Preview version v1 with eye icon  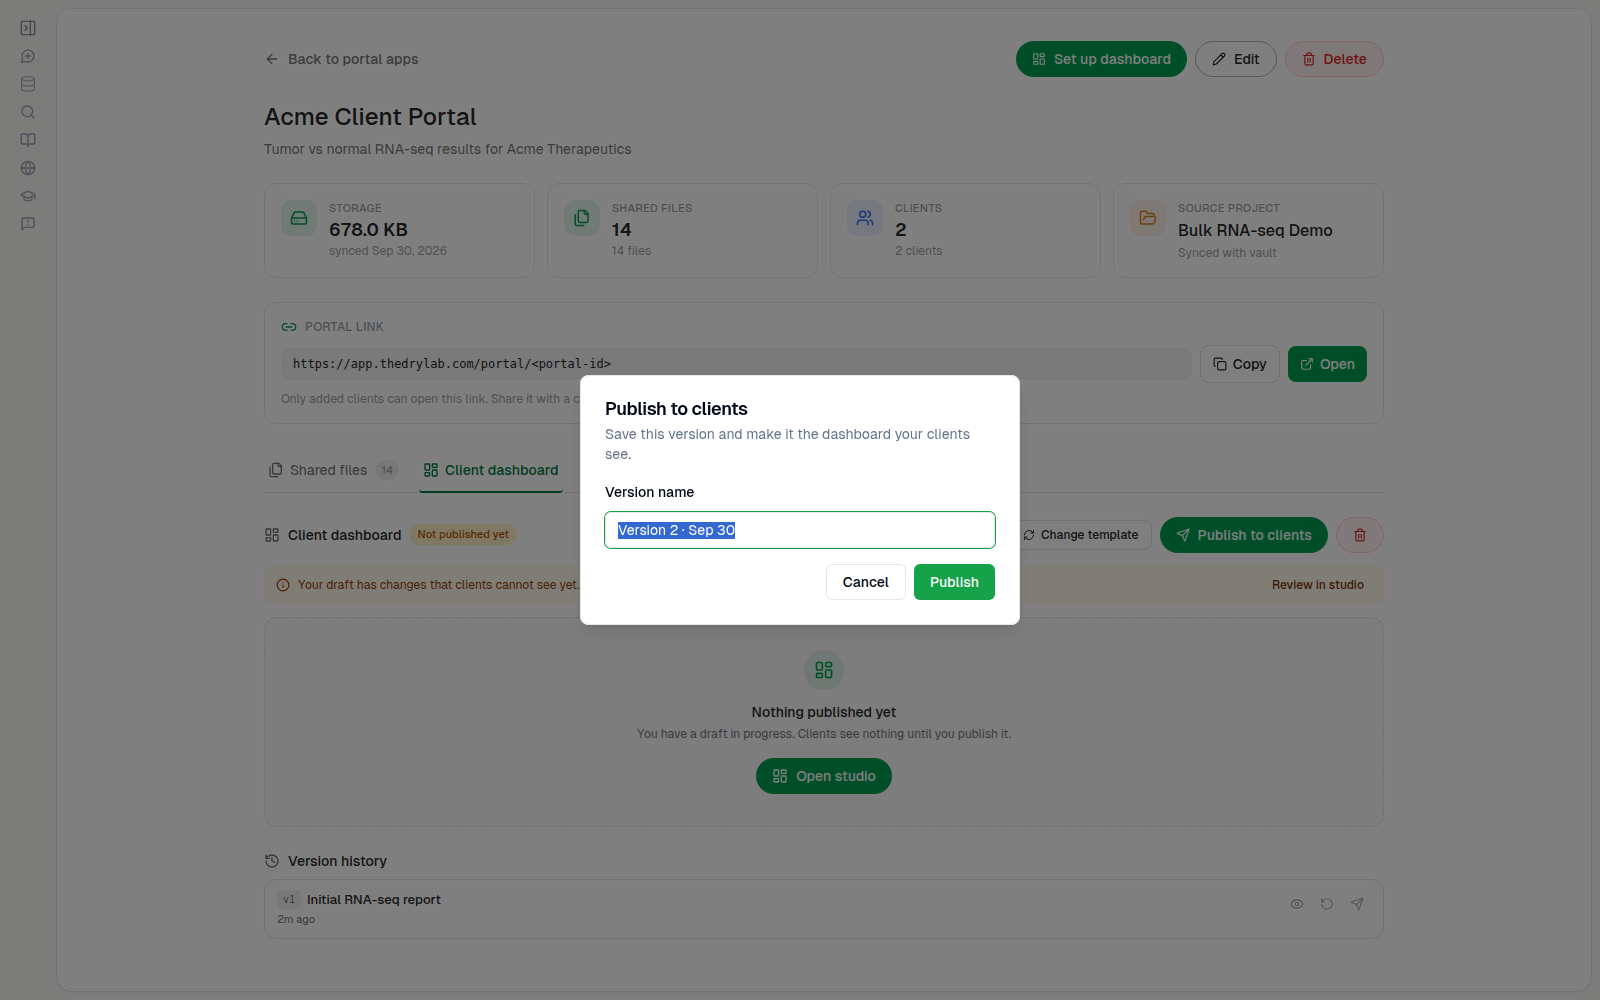click(x=1297, y=904)
